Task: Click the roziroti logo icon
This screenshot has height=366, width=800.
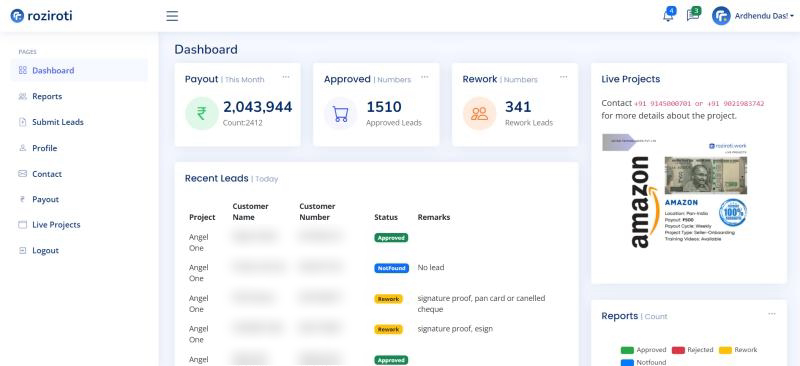Action: point(17,16)
